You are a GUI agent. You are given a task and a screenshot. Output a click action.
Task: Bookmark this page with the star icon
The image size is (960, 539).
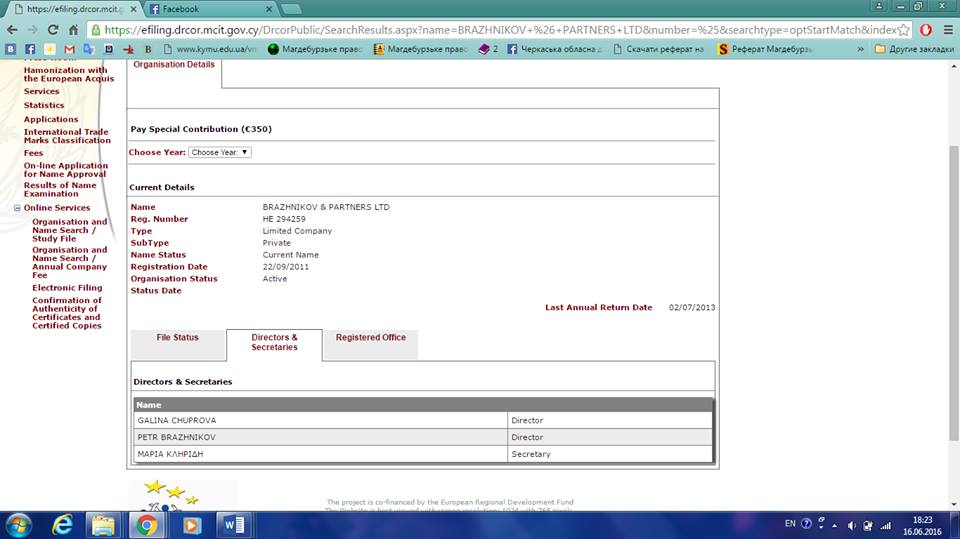(904, 29)
